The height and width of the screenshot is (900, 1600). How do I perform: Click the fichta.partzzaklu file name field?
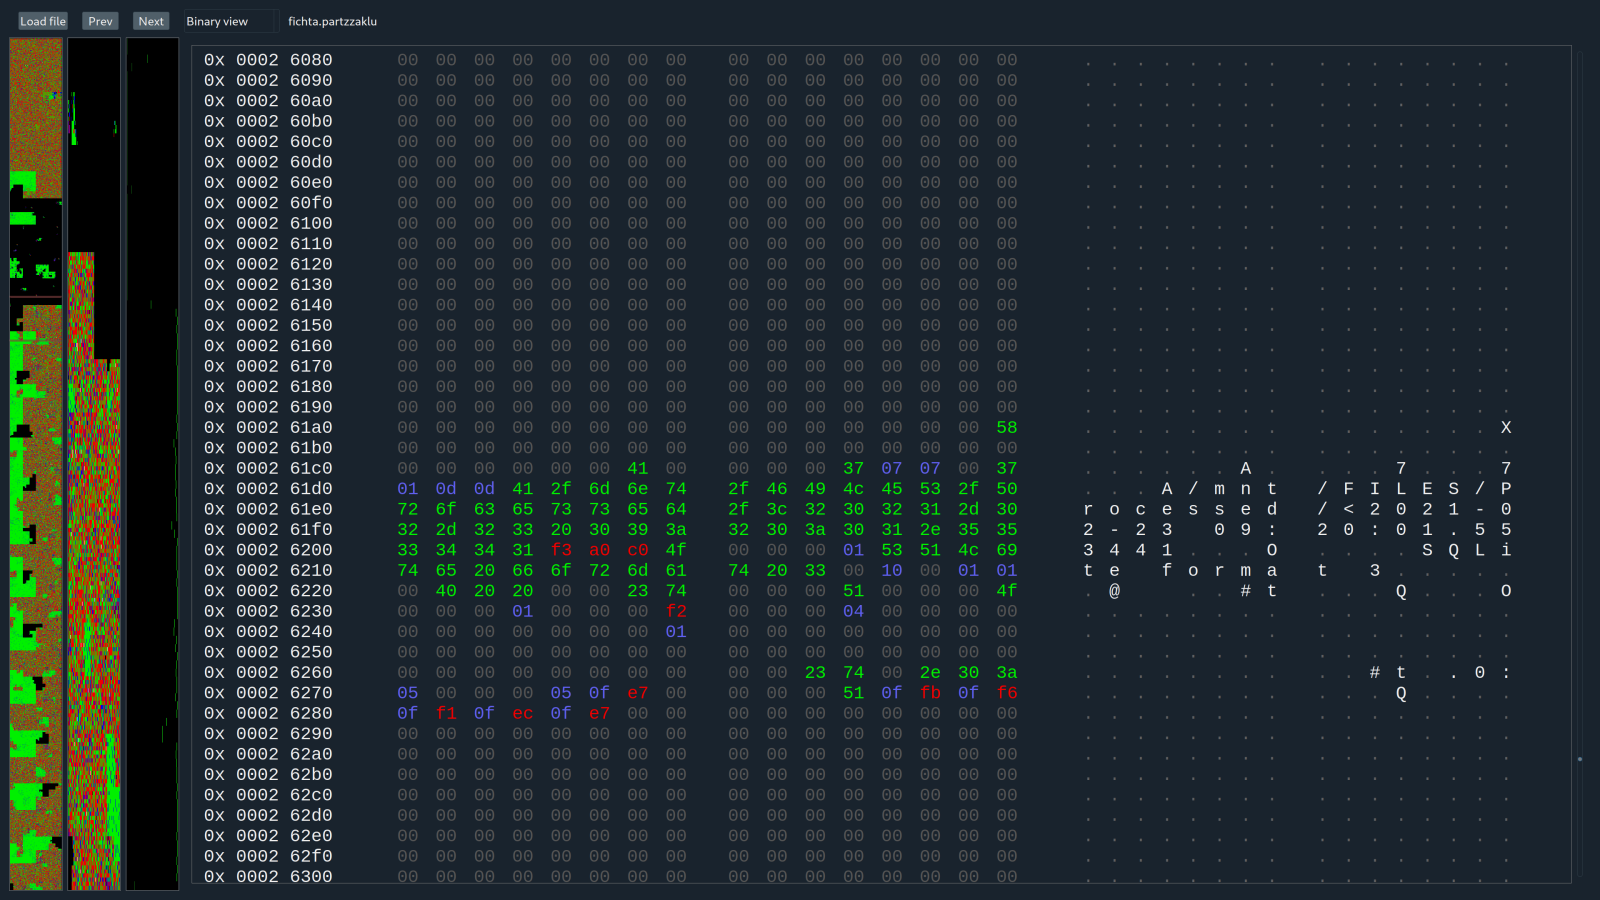pyautogui.click(x=333, y=21)
